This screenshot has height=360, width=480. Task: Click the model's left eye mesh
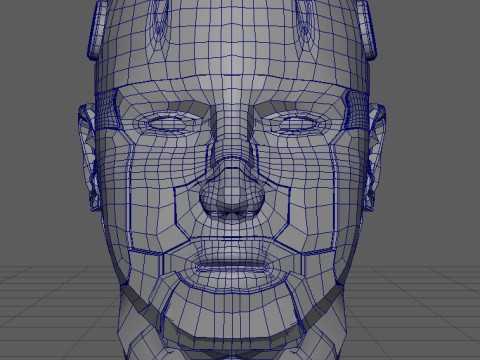click(x=298, y=123)
